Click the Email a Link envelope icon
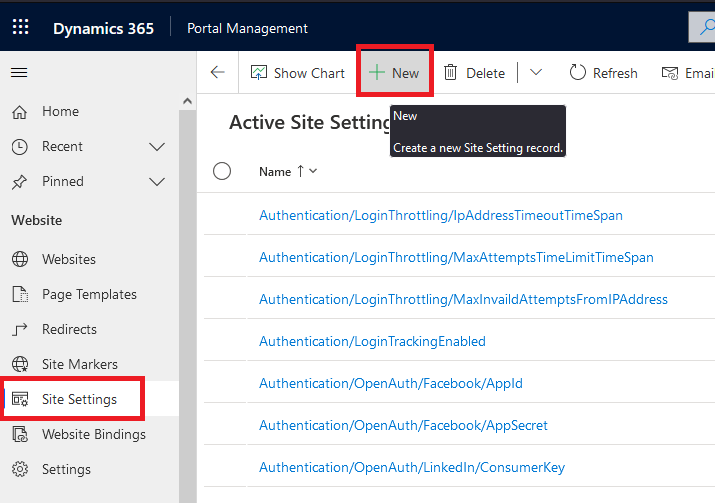Viewport: 715px width, 503px height. coord(670,73)
